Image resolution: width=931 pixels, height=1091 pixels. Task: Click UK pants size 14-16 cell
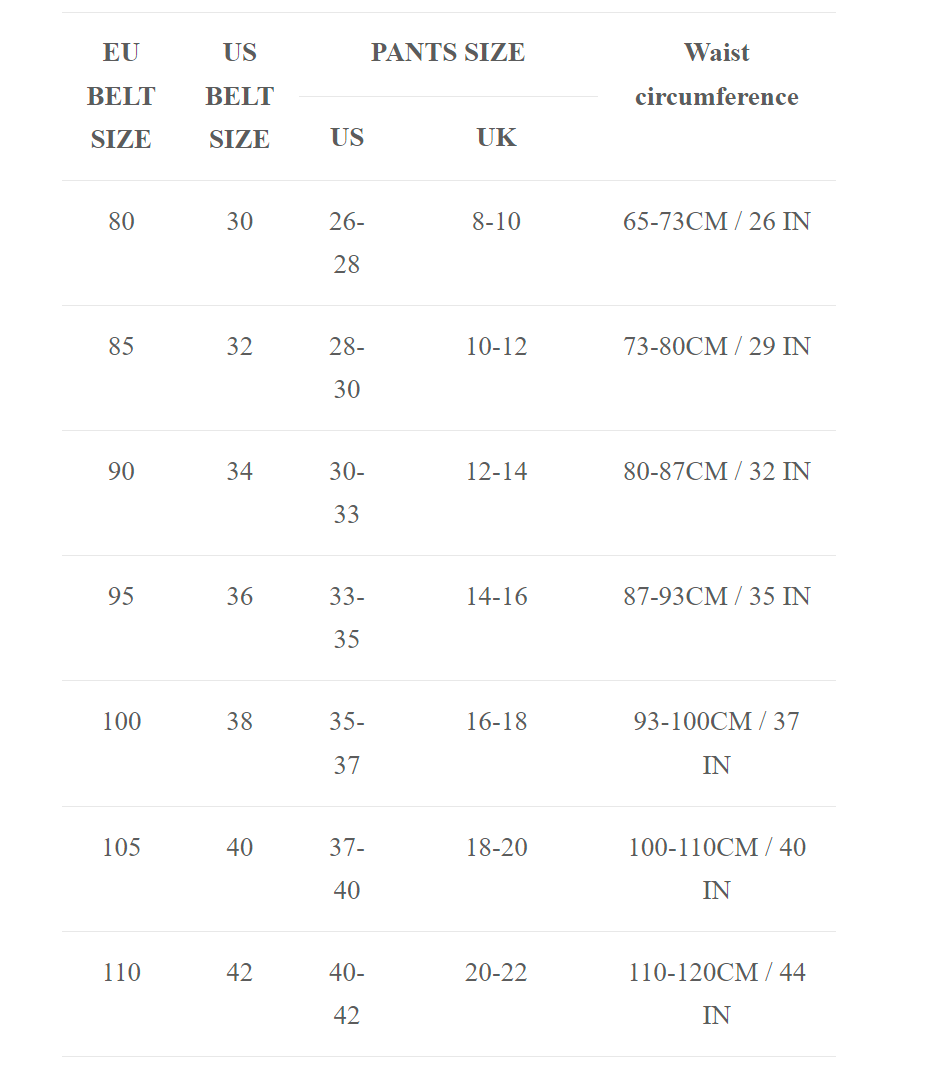(x=496, y=597)
